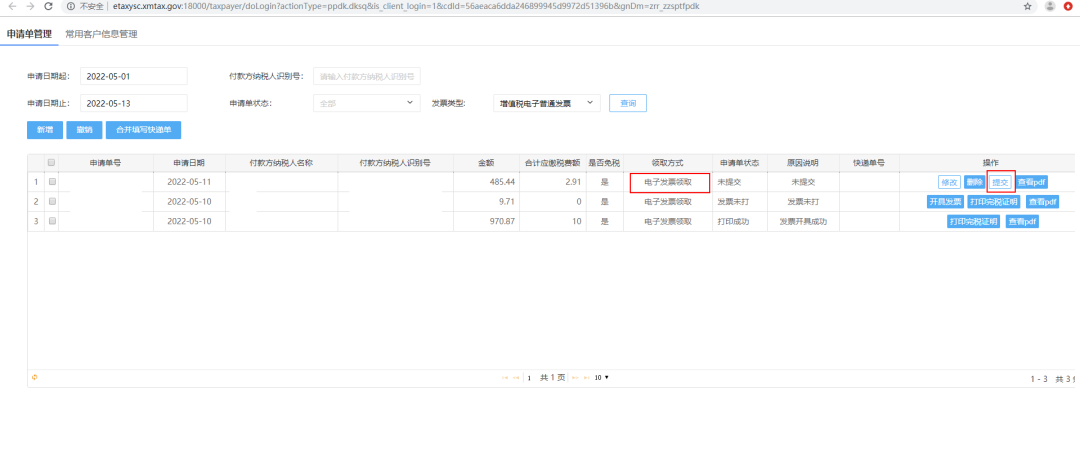Click the 970.87 amount cell
The width and height of the screenshot is (1080, 449).
[x=486, y=222]
